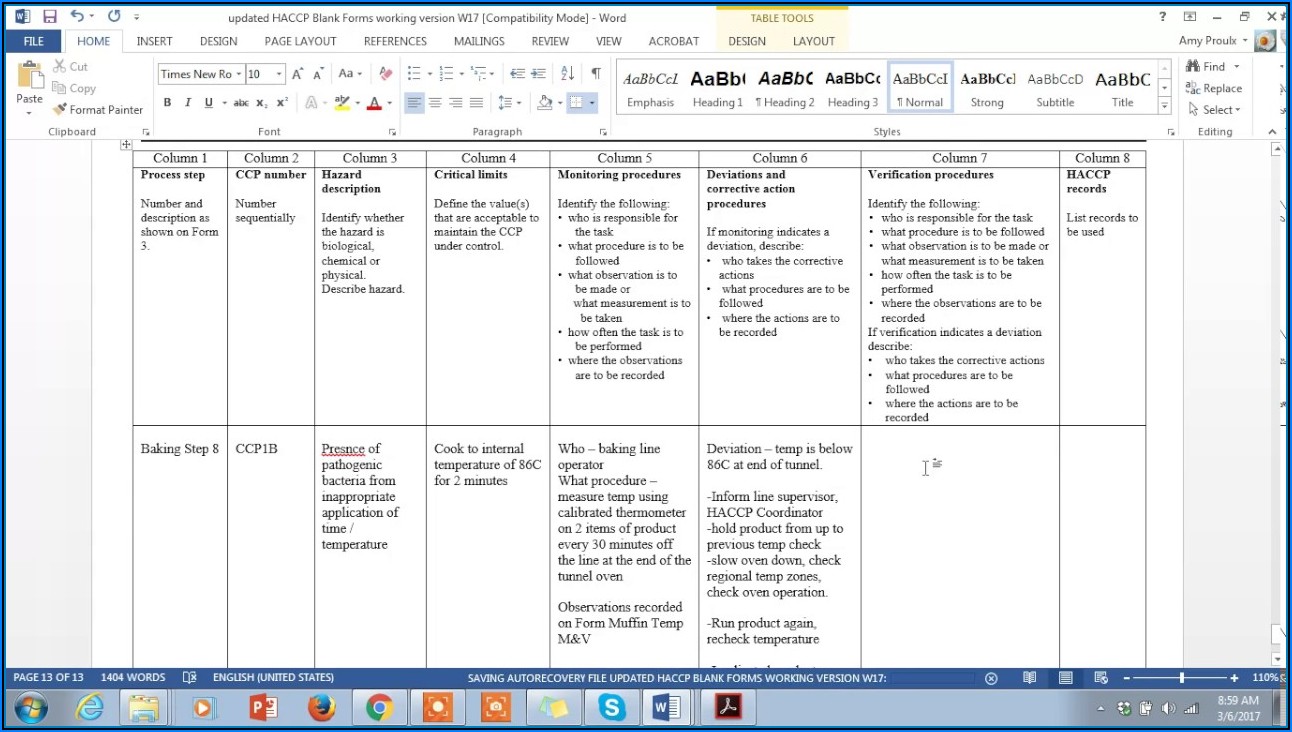Open the FILE tab
Image resolution: width=1292 pixels, height=732 pixels.
click(34, 41)
